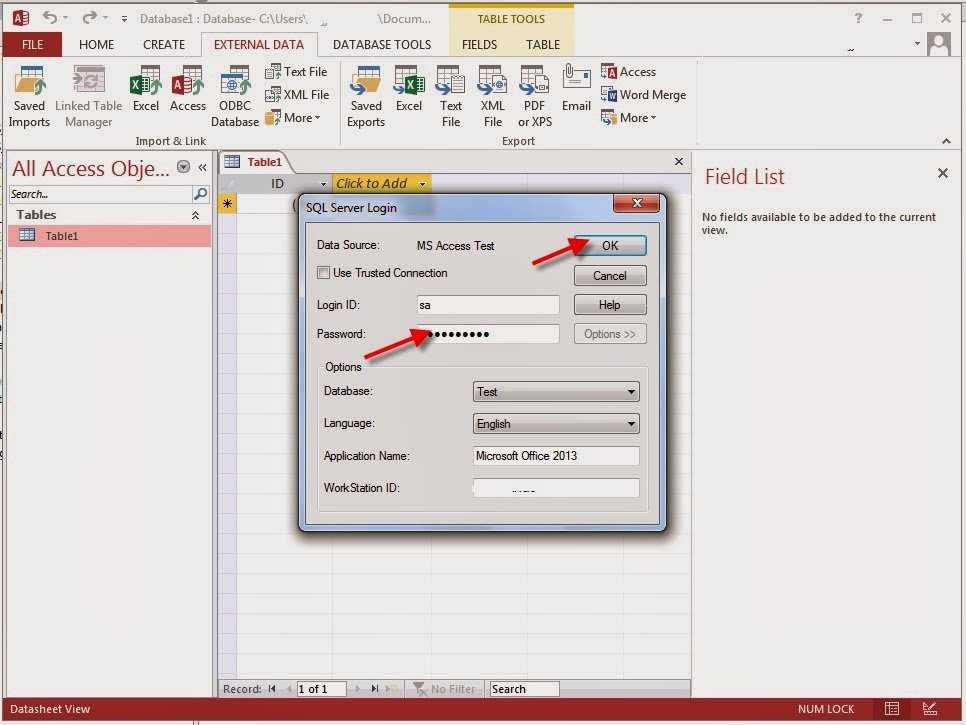Click OK in the SQL Server Login dialog
The width and height of the screenshot is (966, 725).
point(610,245)
